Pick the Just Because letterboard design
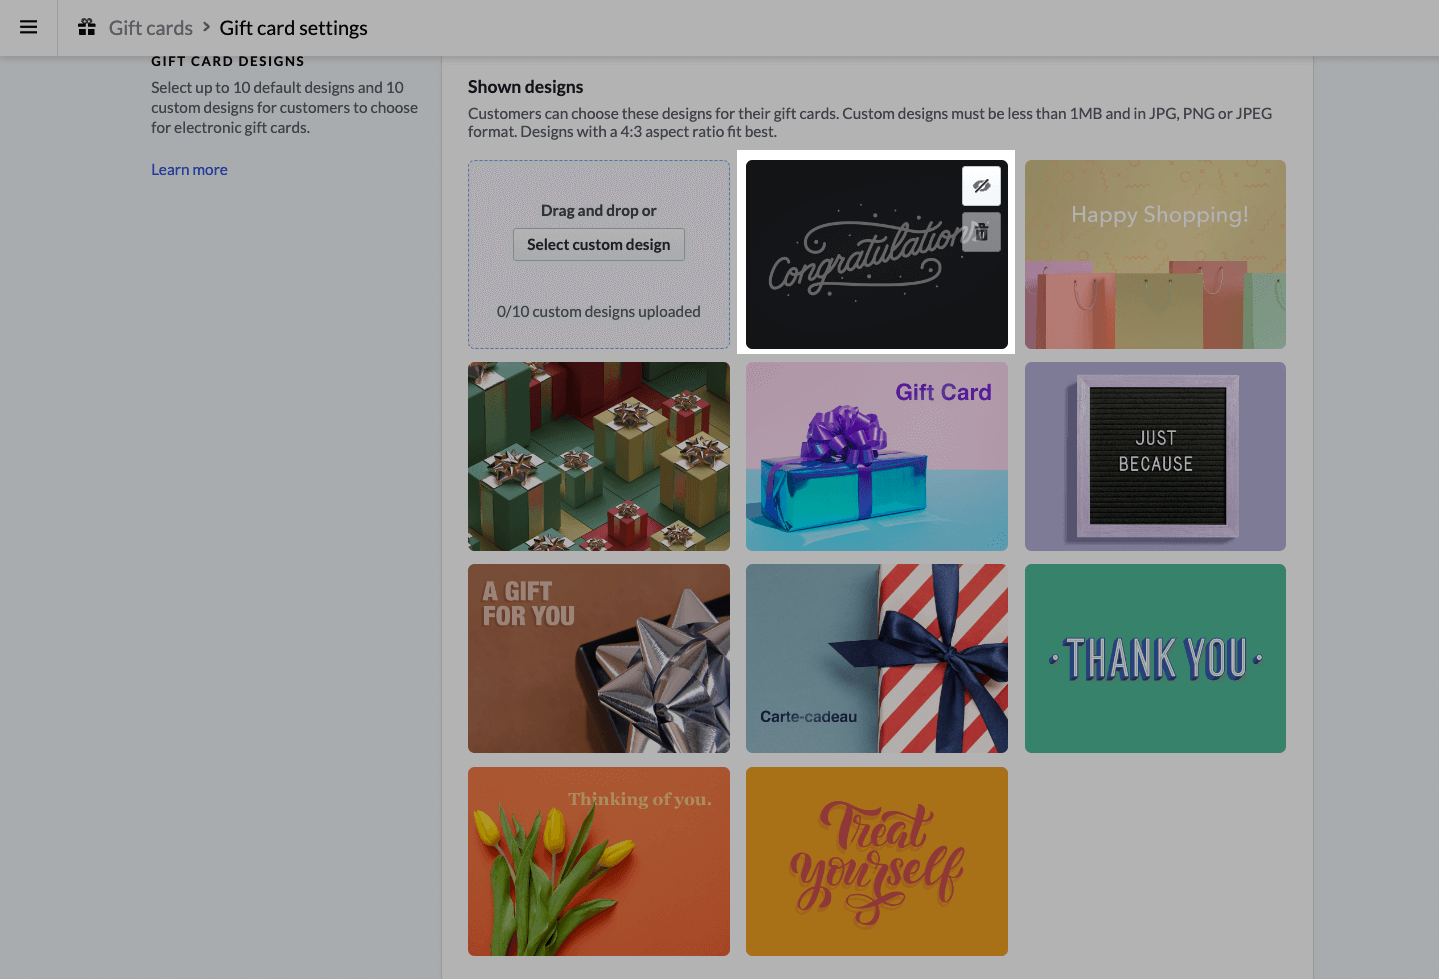This screenshot has height=979, width=1439. 1155,457
